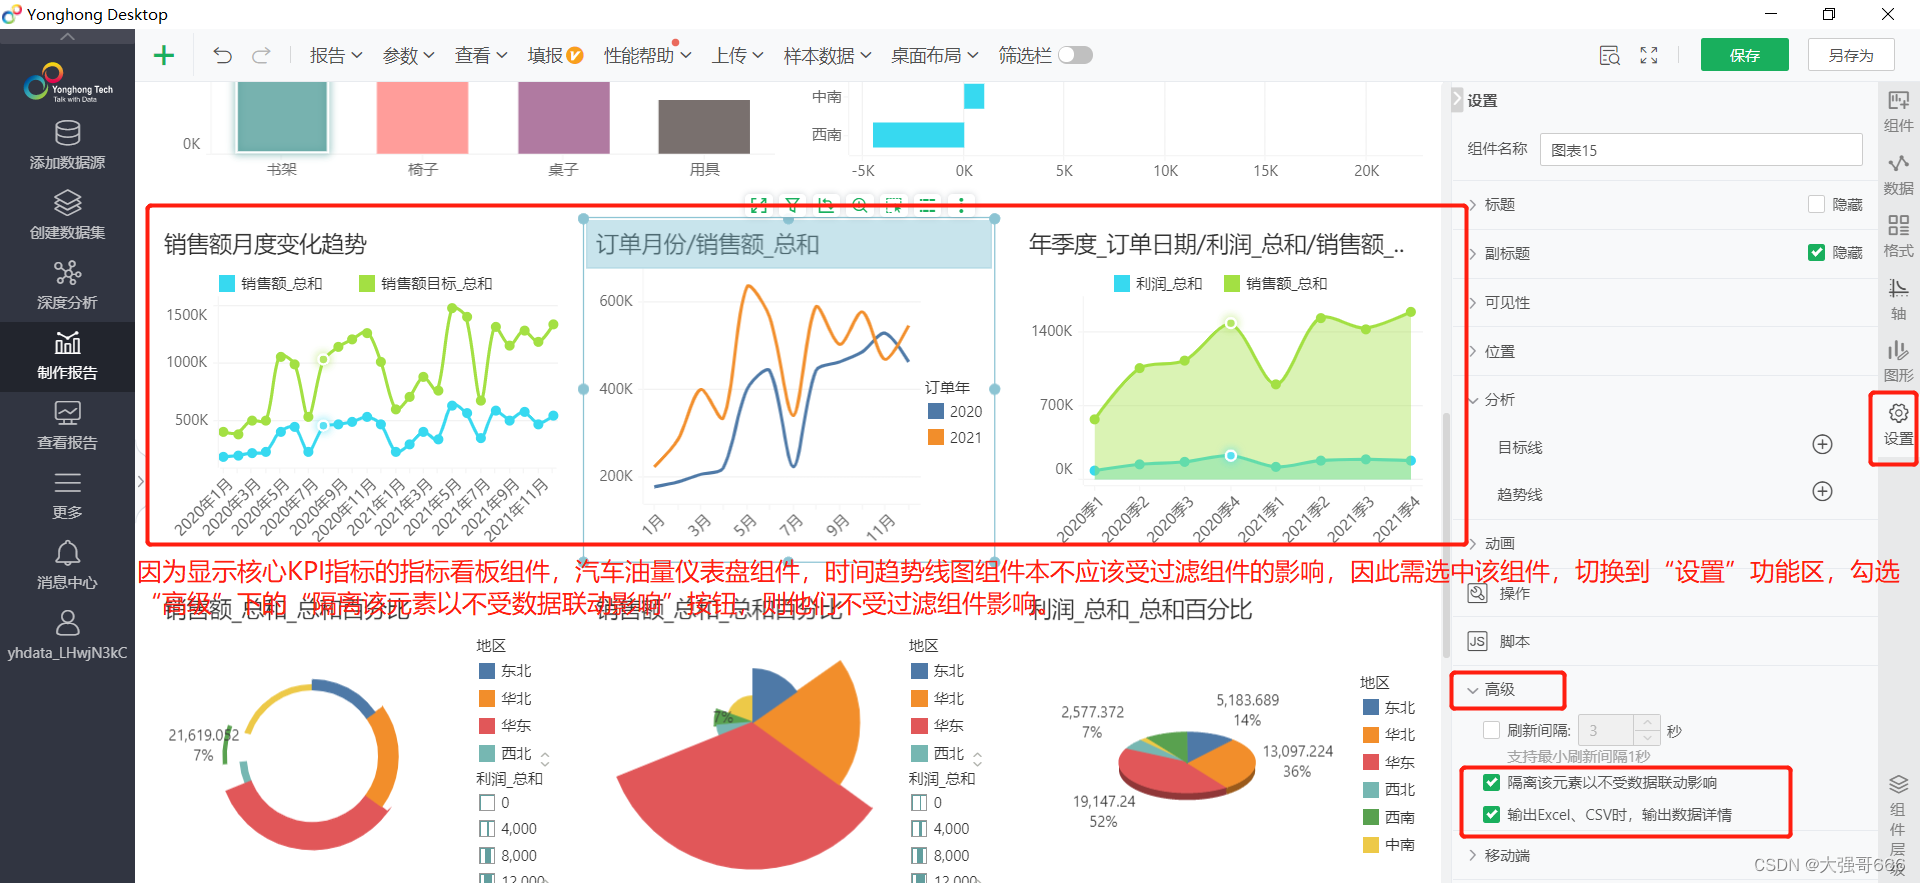Enter fullscreen mode from the toolbar
The image size is (1920, 883).
click(x=1649, y=55)
